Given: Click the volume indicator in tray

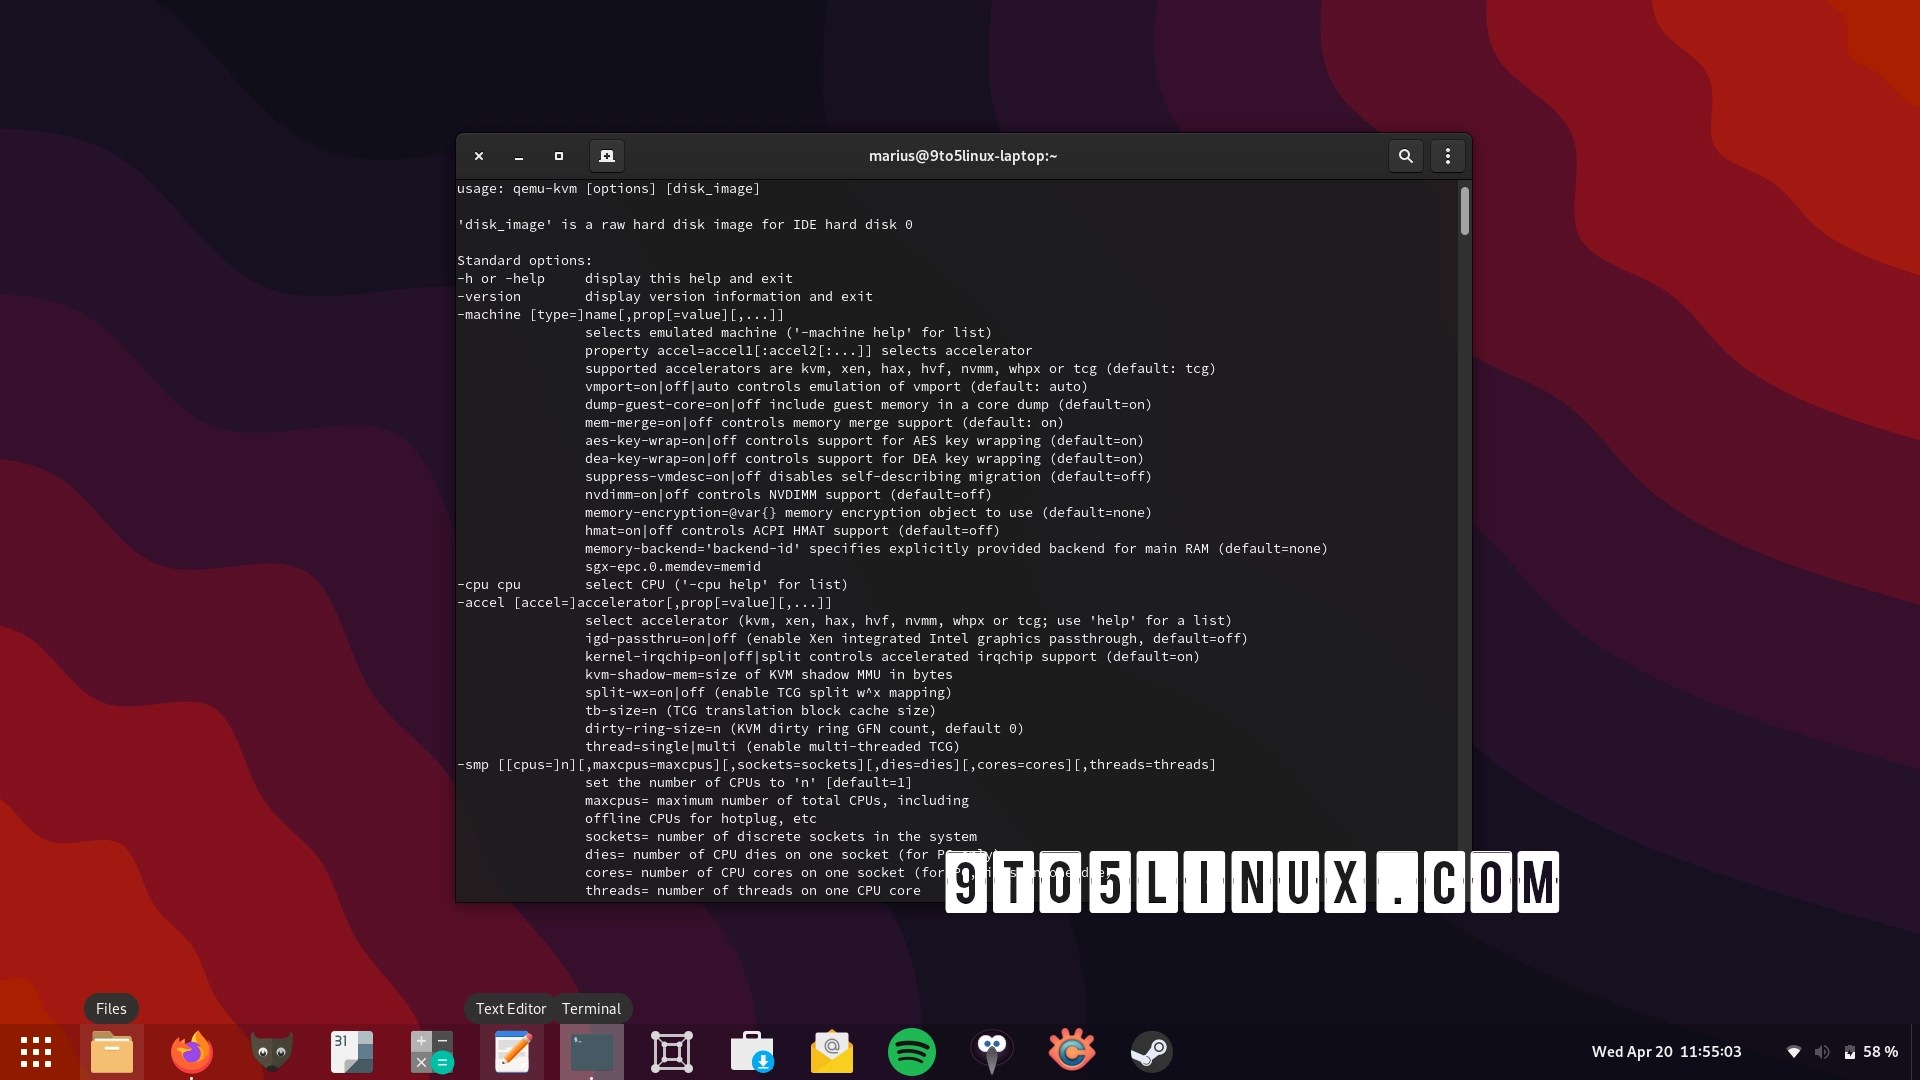Looking at the screenshot, I should (1822, 1052).
